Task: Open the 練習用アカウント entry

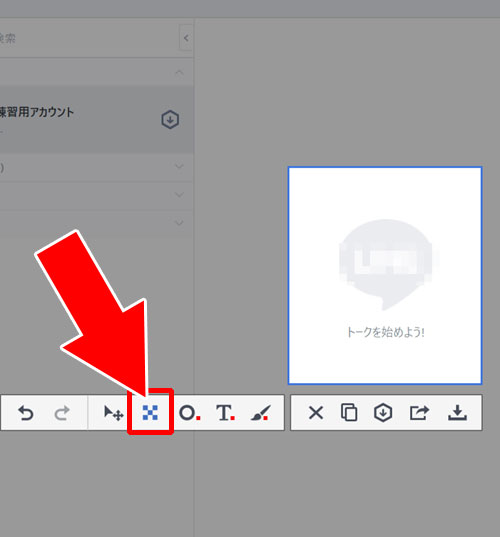Action: [97, 120]
